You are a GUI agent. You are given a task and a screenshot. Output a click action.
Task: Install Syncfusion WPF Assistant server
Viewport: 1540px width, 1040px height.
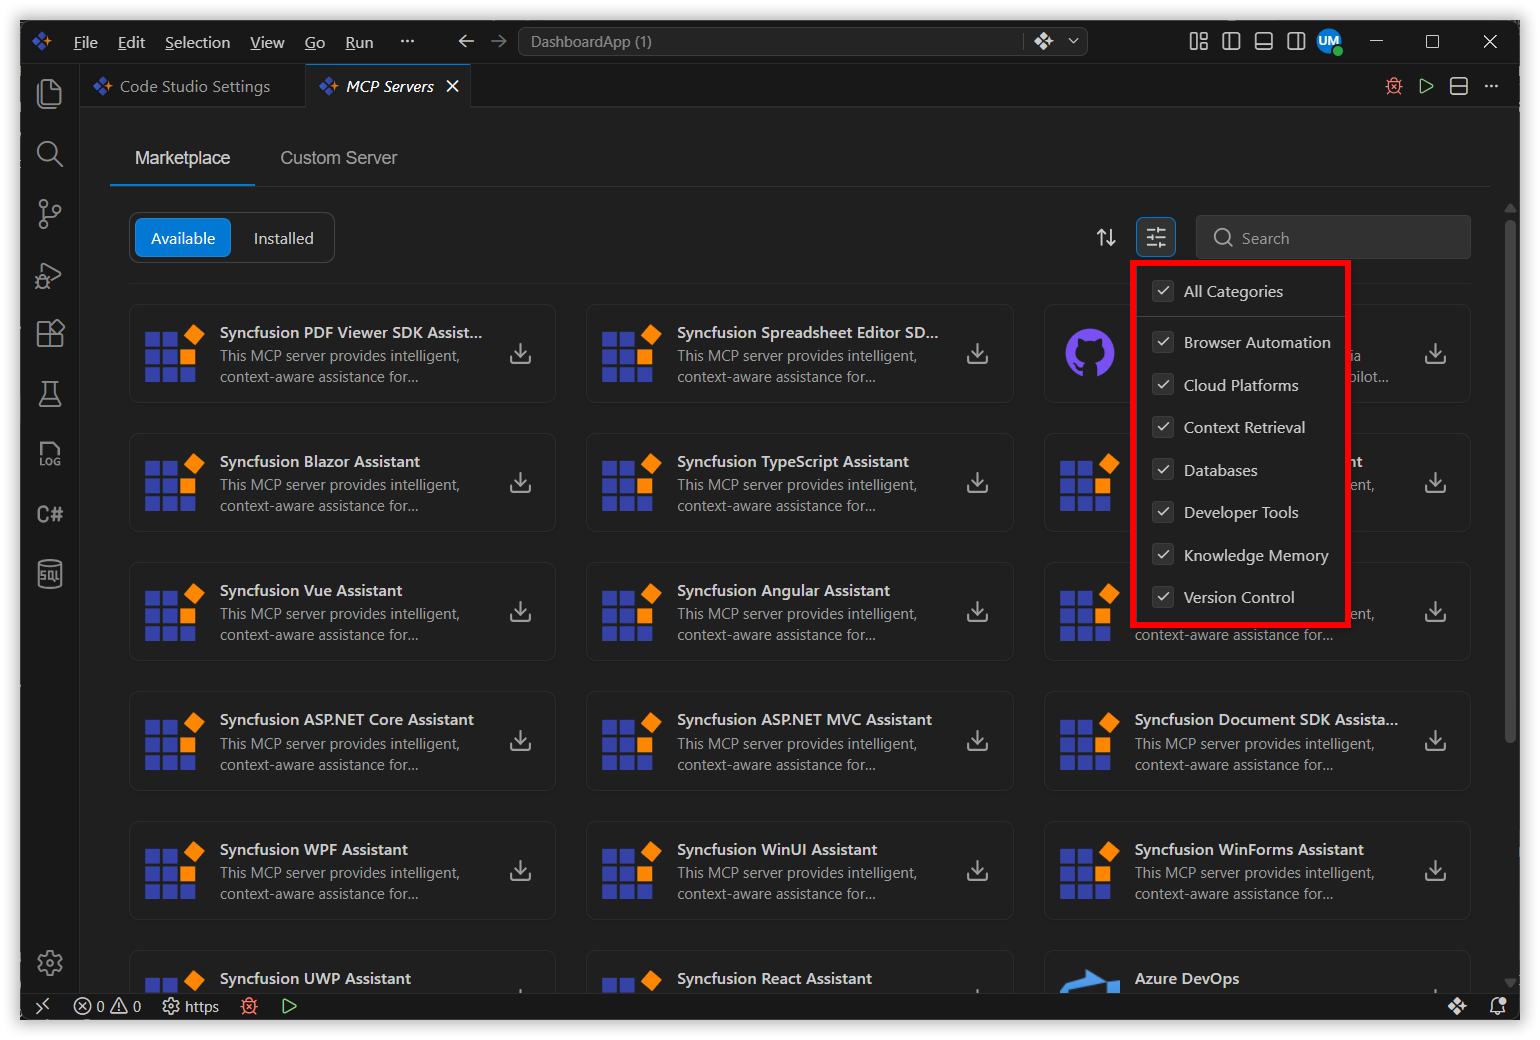pyautogui.click(x=521, y=871)
